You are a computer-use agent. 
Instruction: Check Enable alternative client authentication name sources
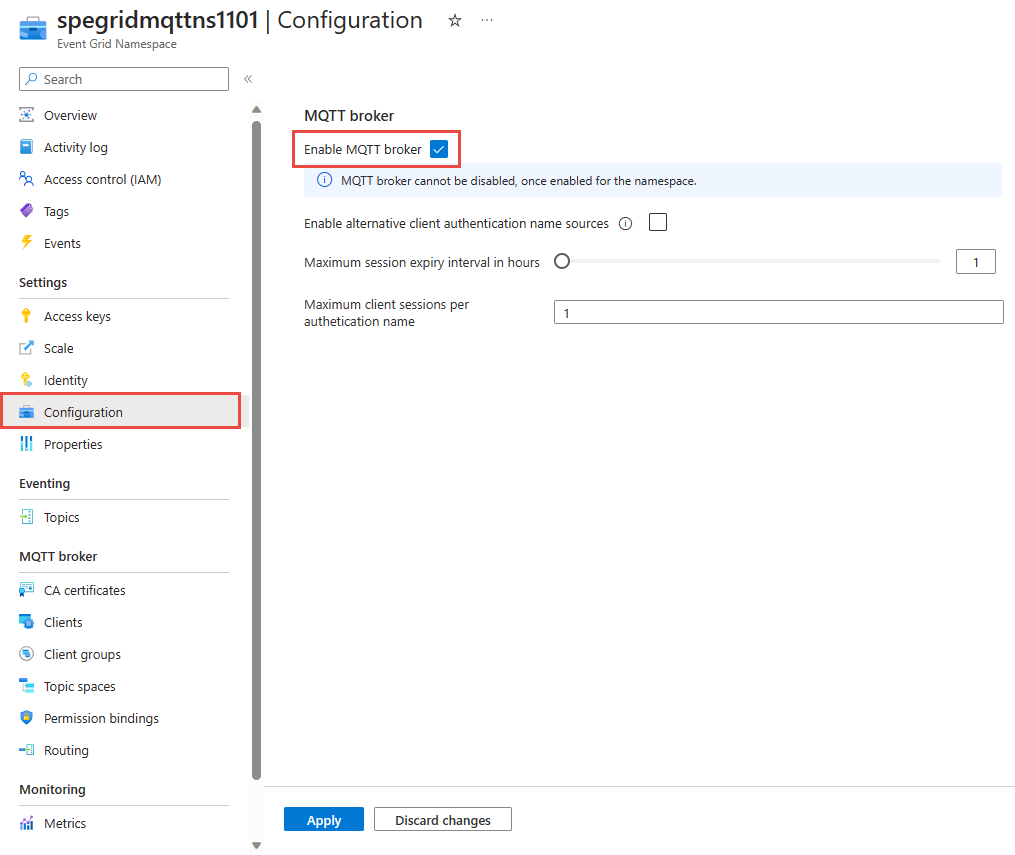click(658, 223)
